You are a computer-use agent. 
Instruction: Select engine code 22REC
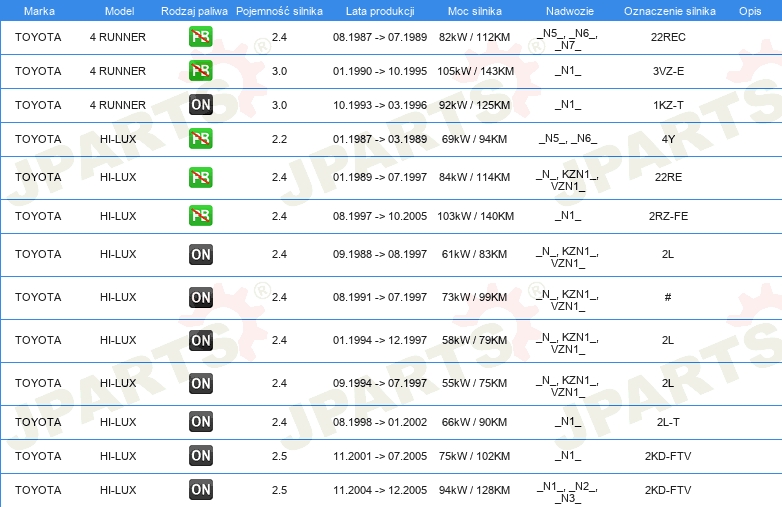click(x=668, y=37)
